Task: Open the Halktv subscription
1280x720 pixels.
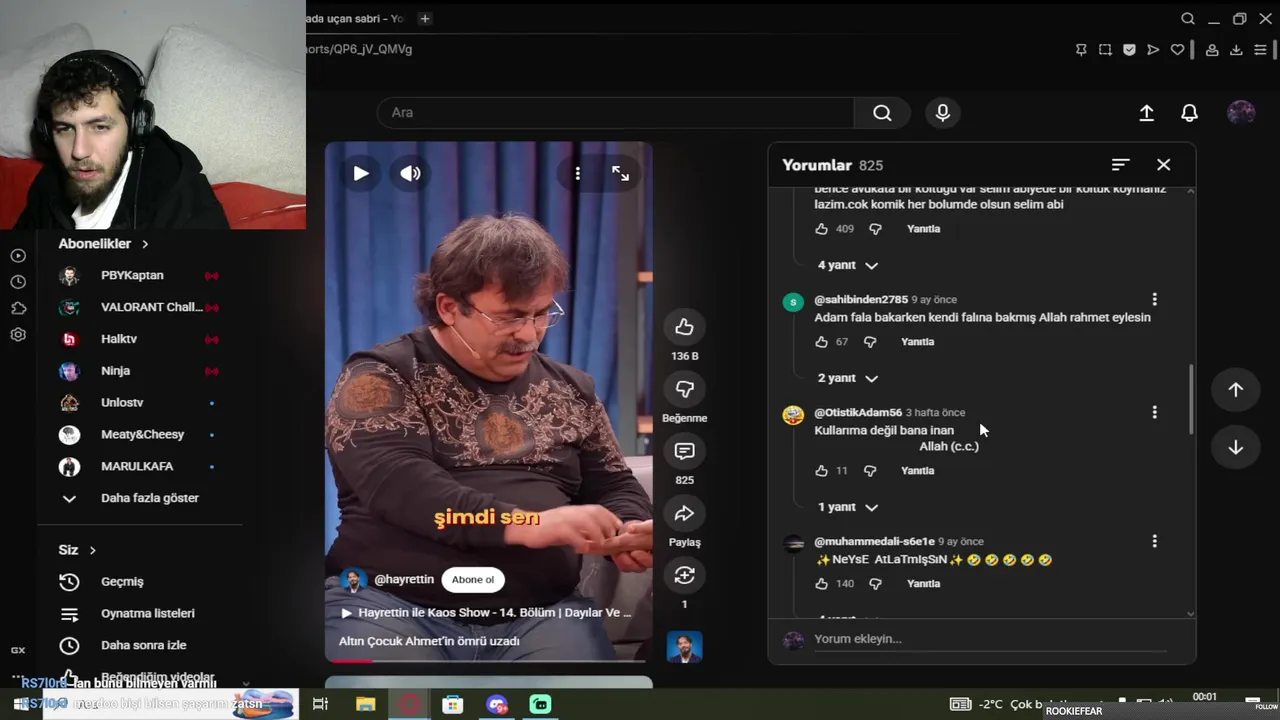Action: [140, 340]
